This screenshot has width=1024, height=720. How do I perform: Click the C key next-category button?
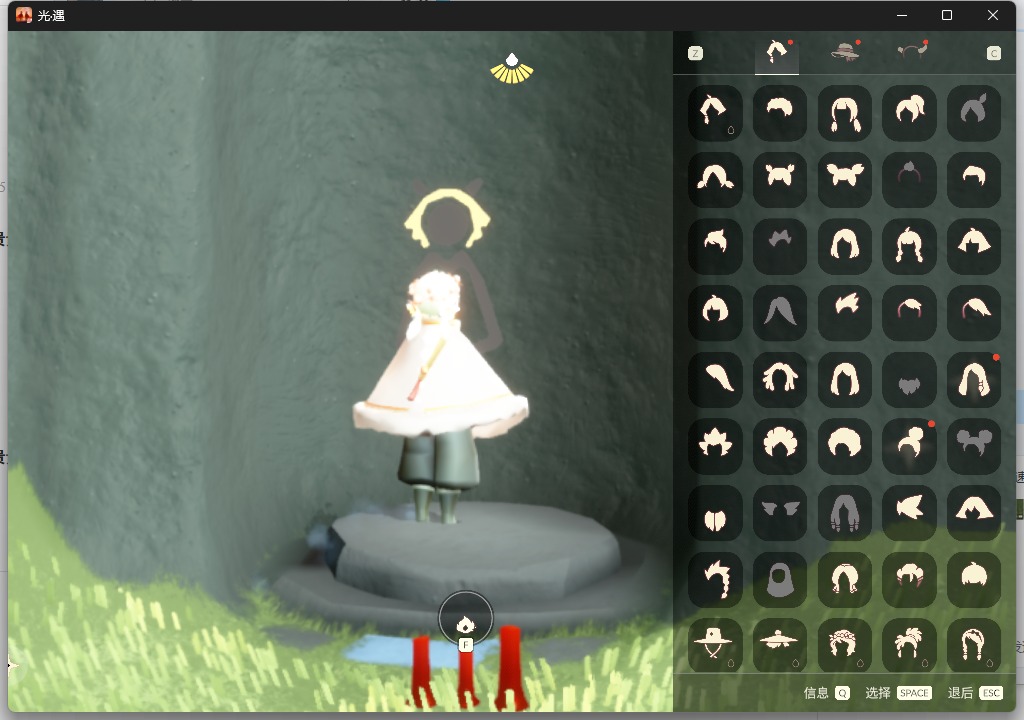[x=993, y=53]
